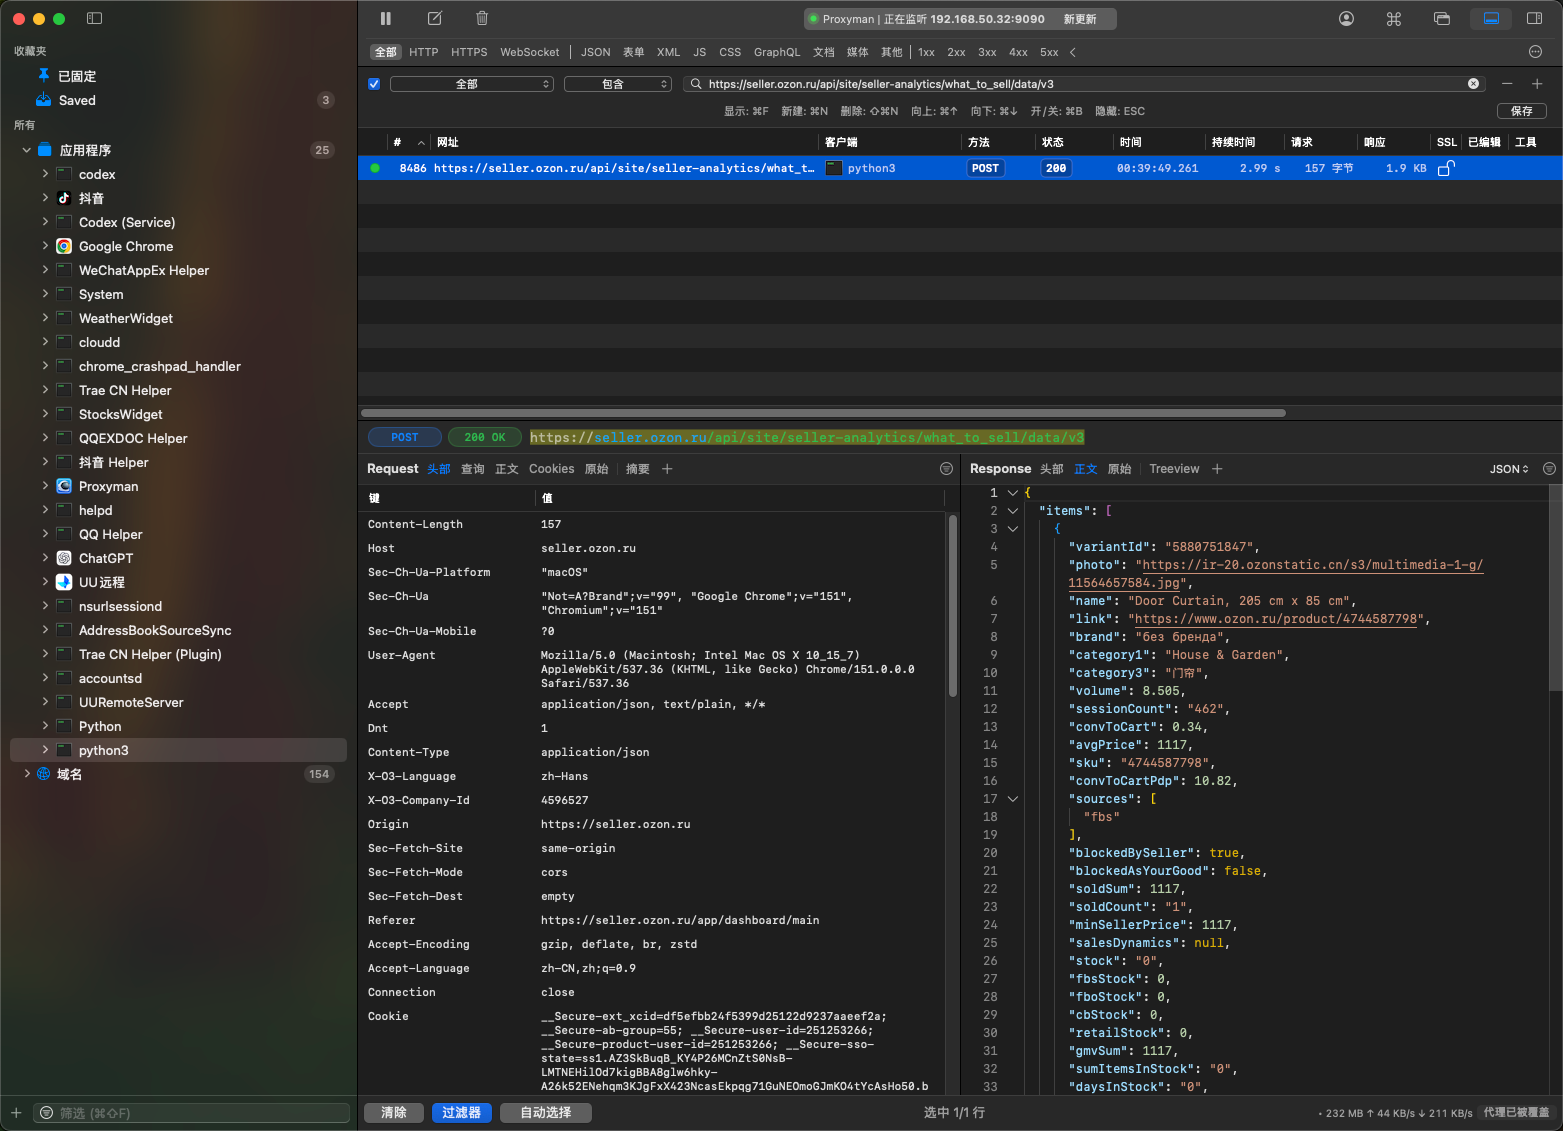Open the compose request icon
The height and width of the screenshot is (1131, 1563).
click(434, 18)
